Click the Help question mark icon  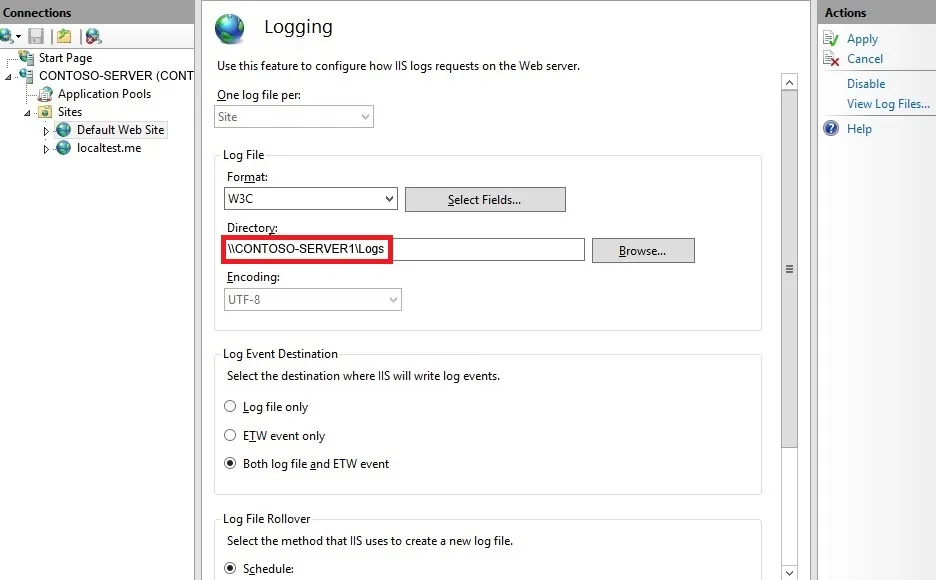[831, 128]
